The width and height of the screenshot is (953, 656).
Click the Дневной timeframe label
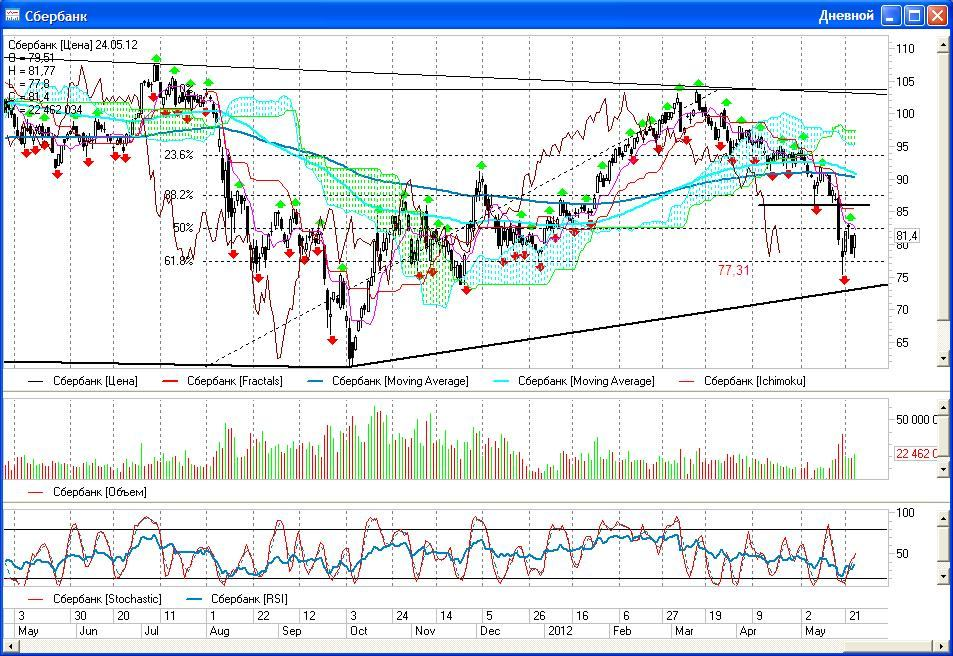click(846, 16)
